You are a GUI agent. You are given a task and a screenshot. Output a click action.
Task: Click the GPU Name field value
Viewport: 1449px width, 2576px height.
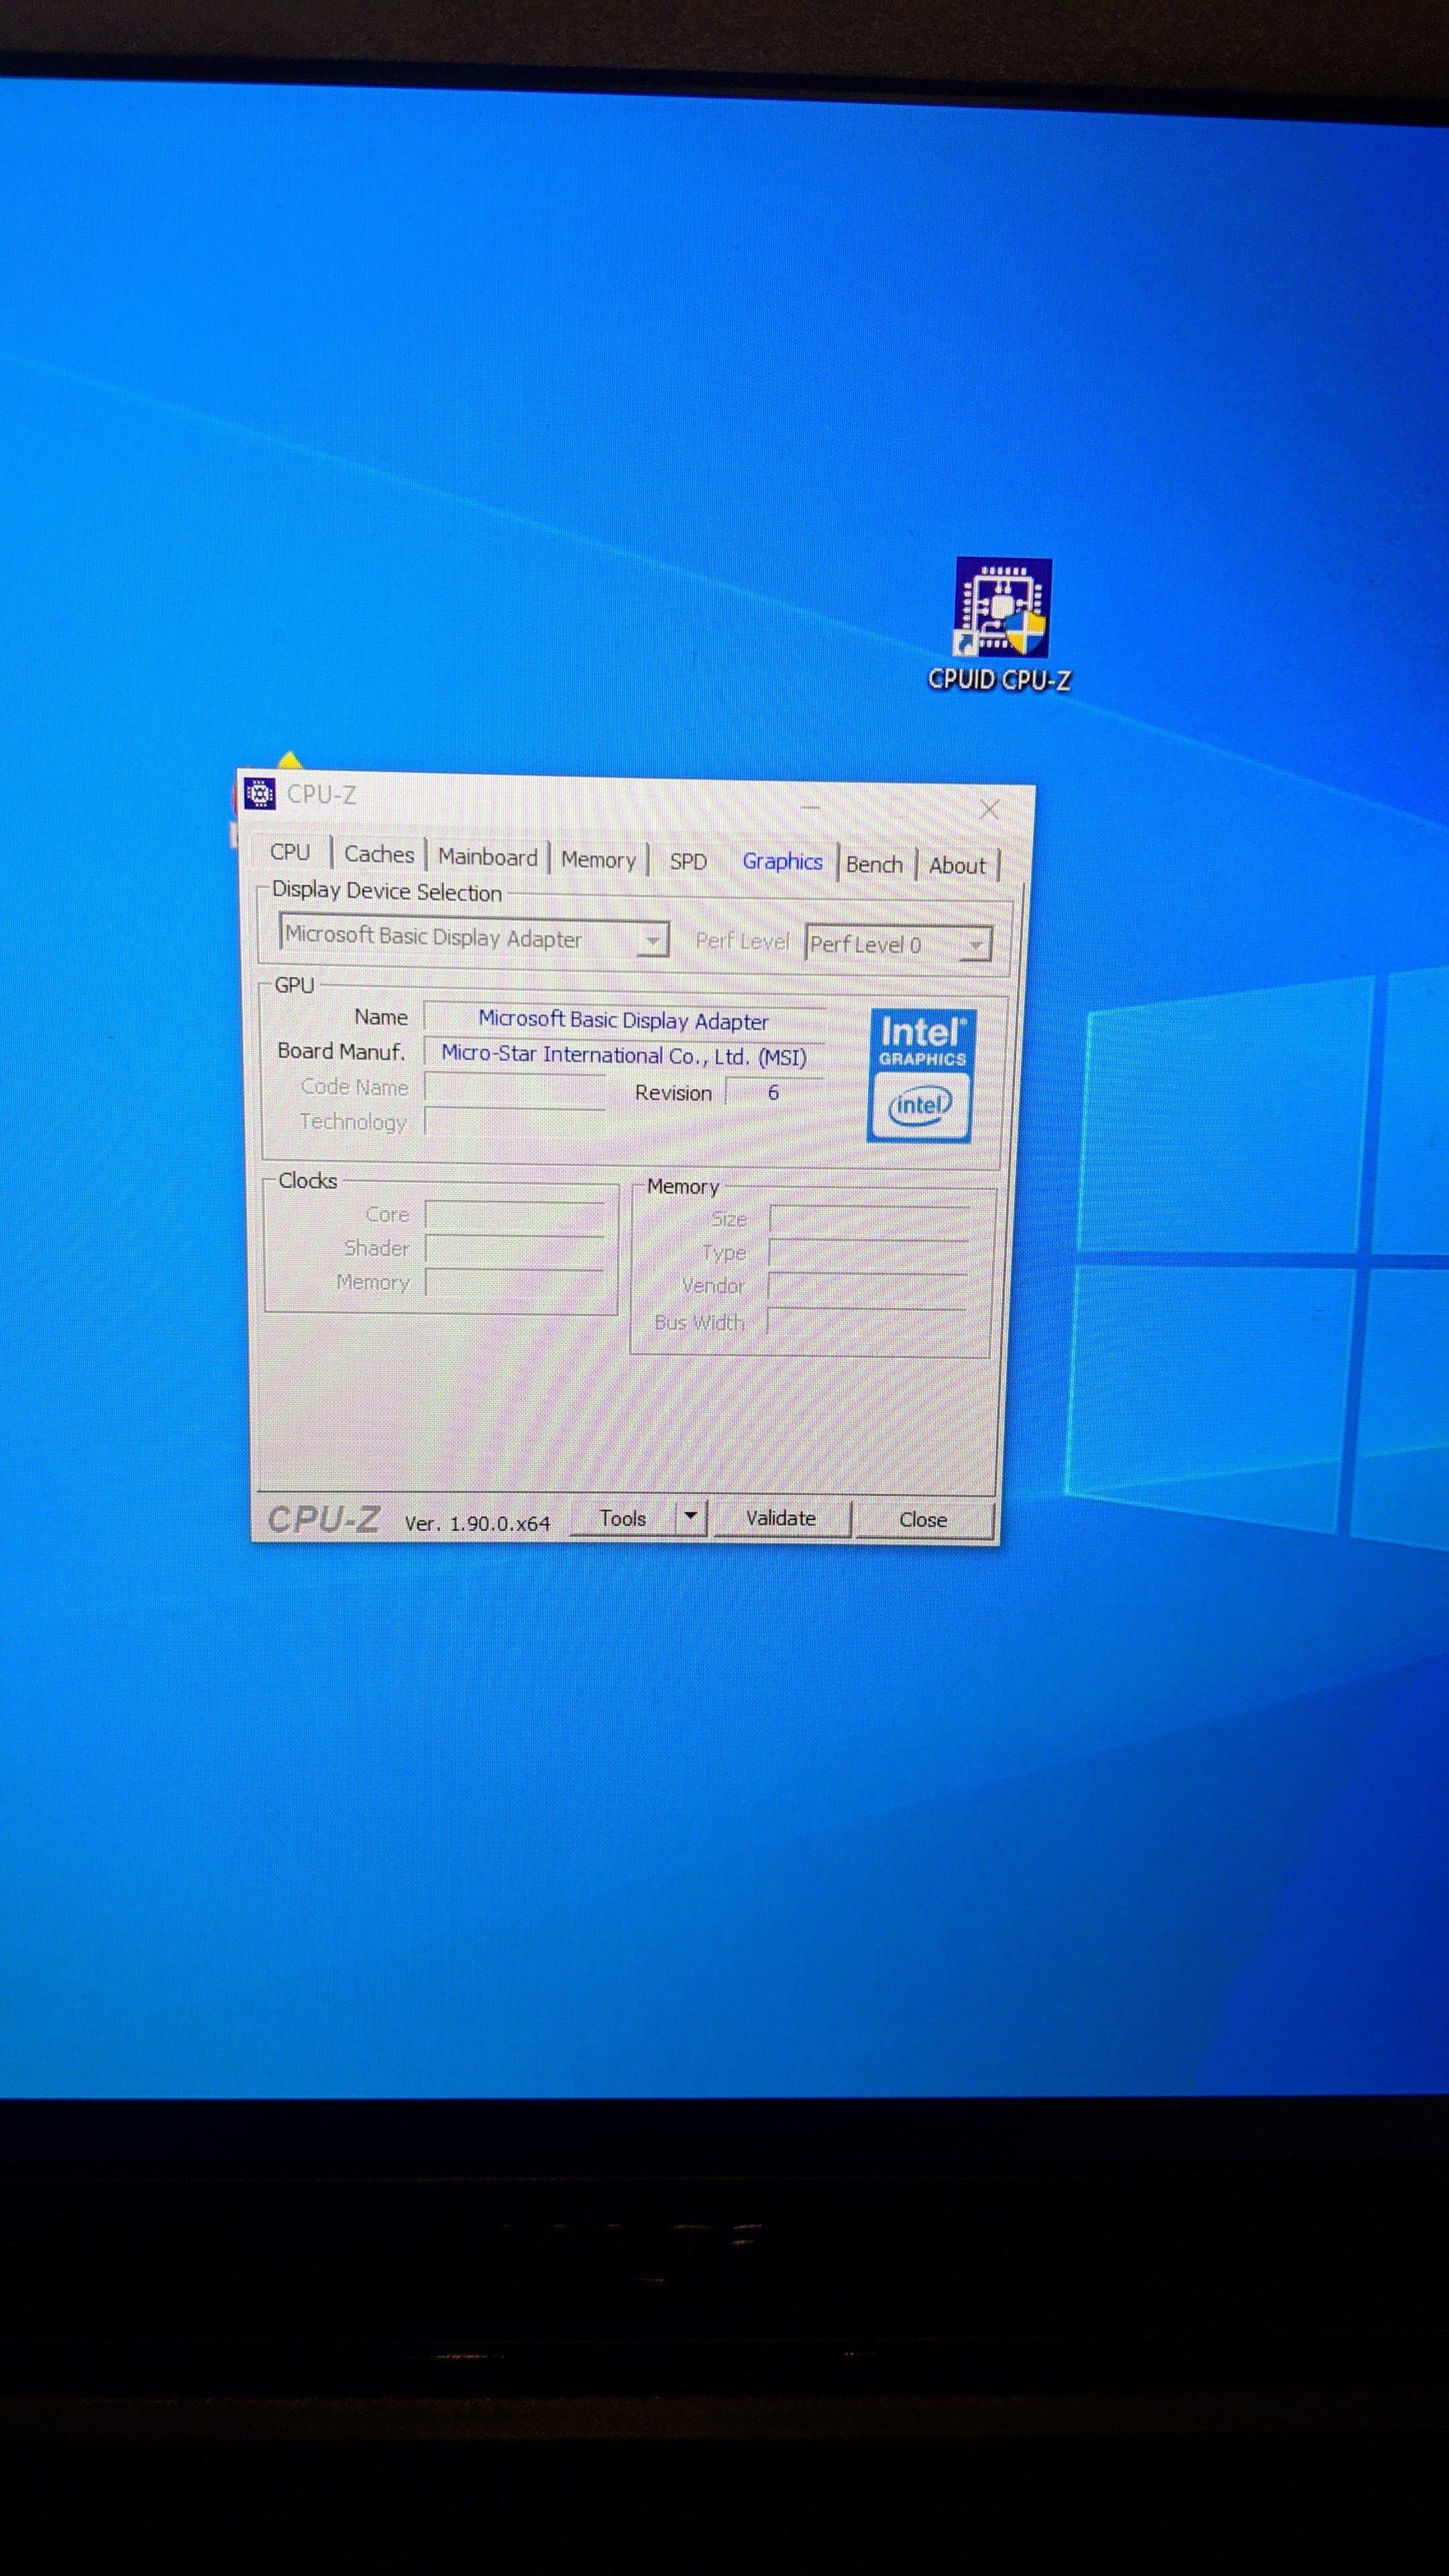click(x=624, y=1020)
